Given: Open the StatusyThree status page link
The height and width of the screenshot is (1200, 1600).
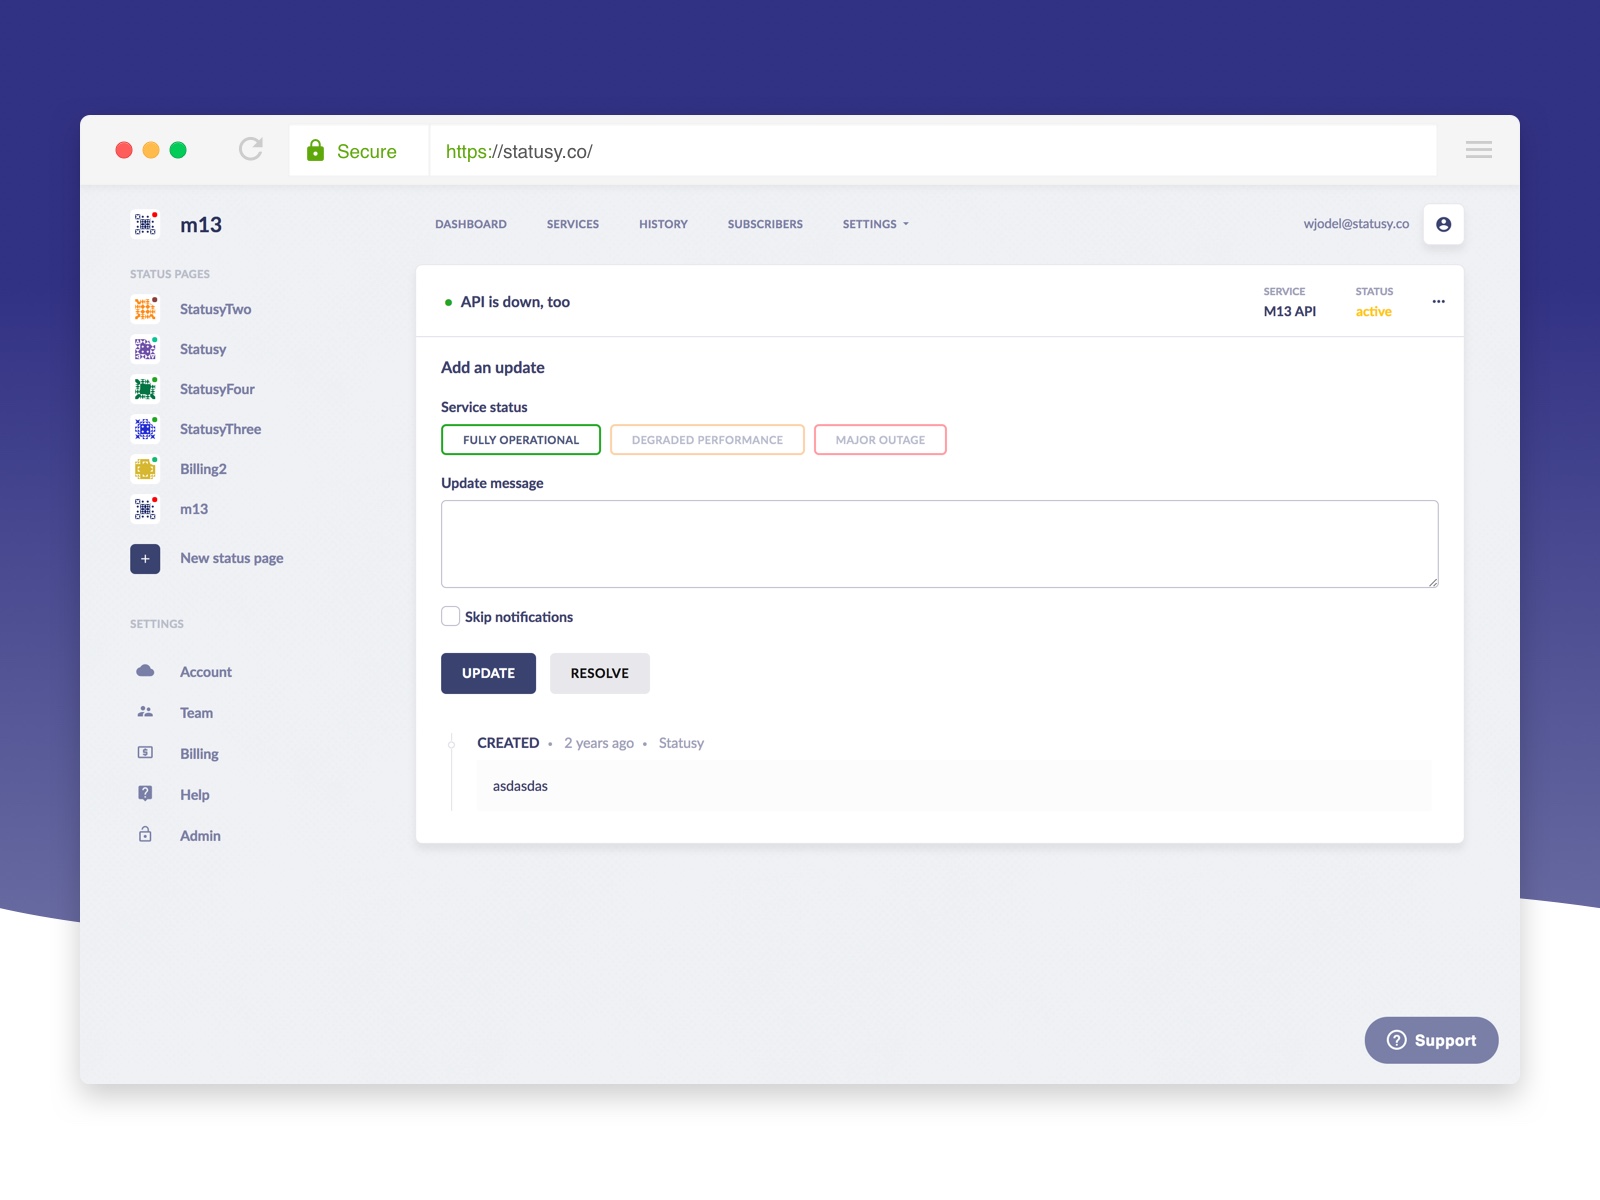Looking at the screenshot, I should click(x=220, y=429).
